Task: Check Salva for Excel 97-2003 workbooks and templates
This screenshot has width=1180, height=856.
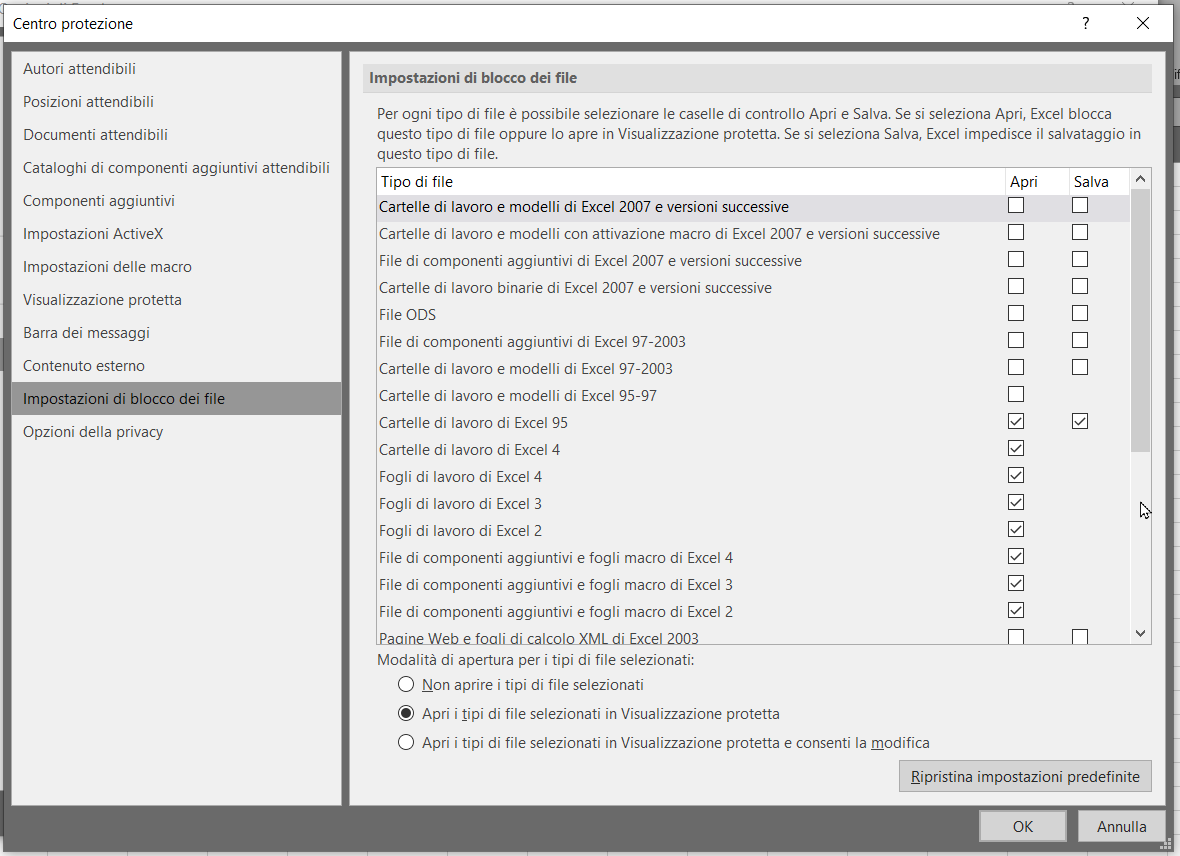Action: 1080,367
